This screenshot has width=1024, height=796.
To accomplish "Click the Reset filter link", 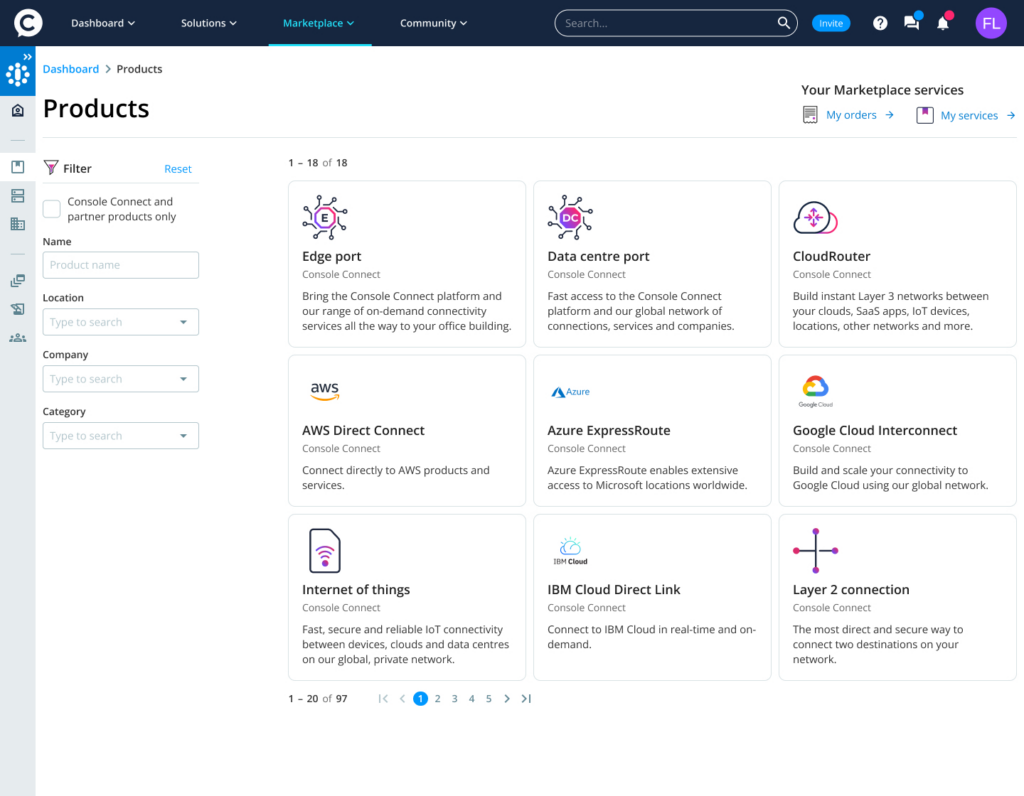I will click(177, 168).
